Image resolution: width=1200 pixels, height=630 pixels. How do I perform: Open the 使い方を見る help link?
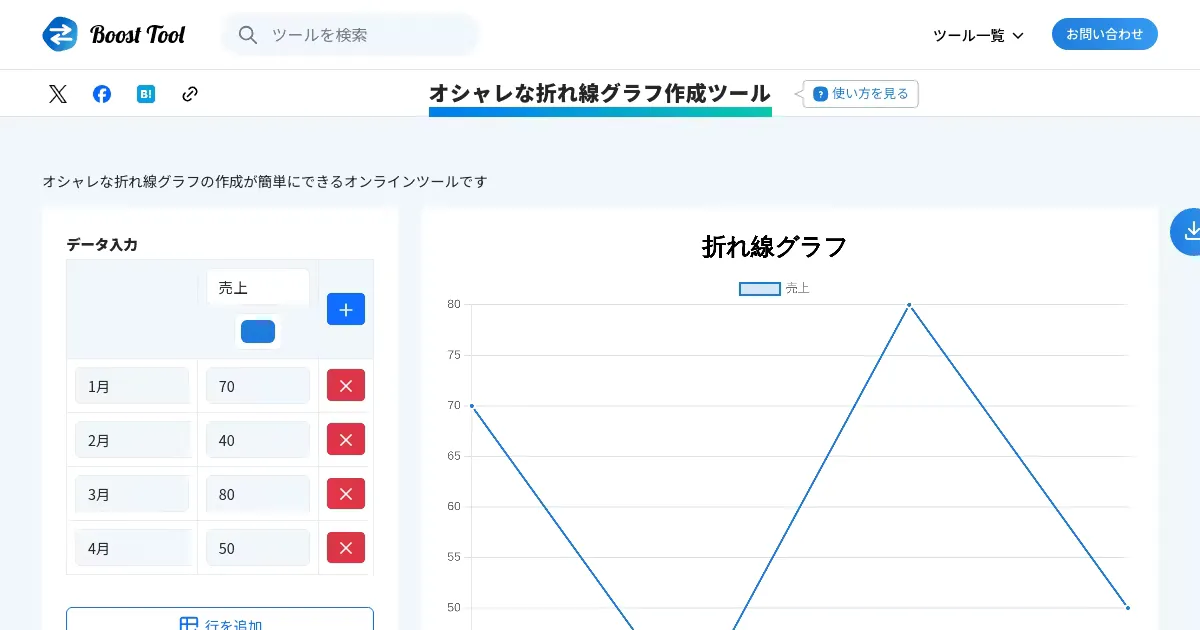pyautogui.click(x=861, y=94)
